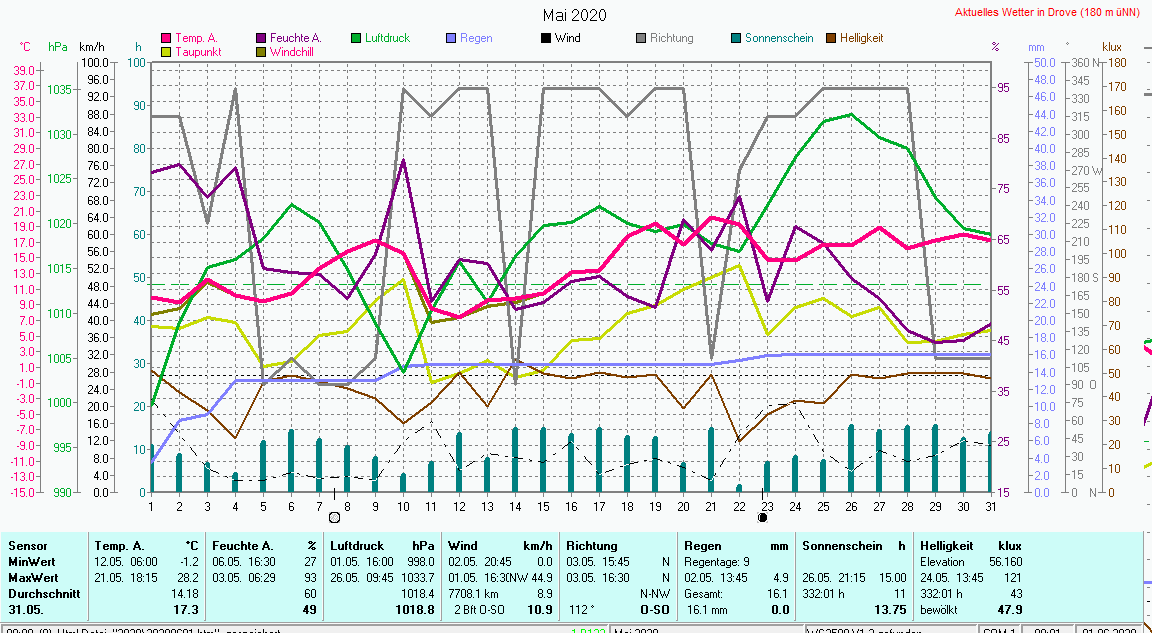Image resolution: width=1152 pixels, height=633 pixels.
Task: Click the Luftdruck column header in the table
Action: (x=358, y=546)
